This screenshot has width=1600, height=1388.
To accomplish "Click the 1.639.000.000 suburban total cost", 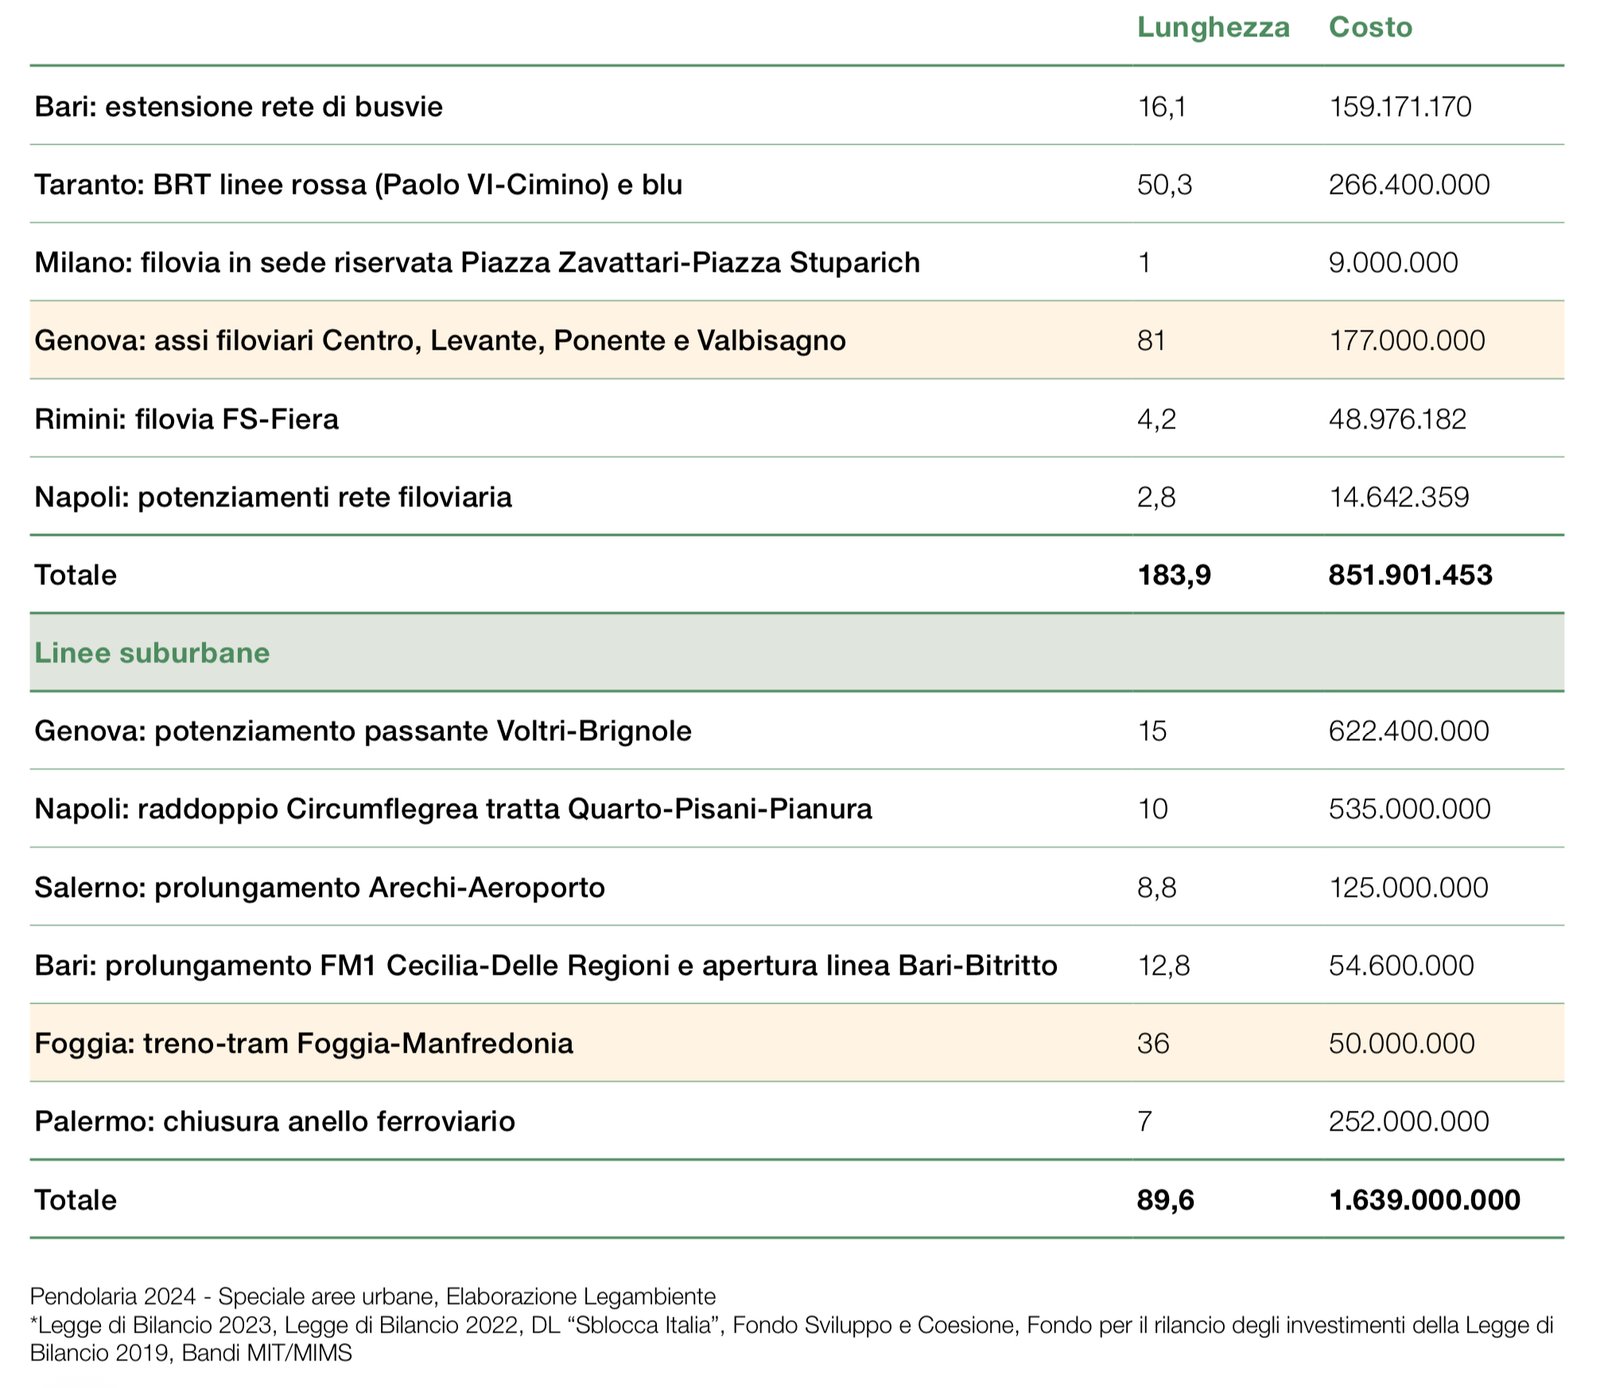I will (x=1424, y=1200).
